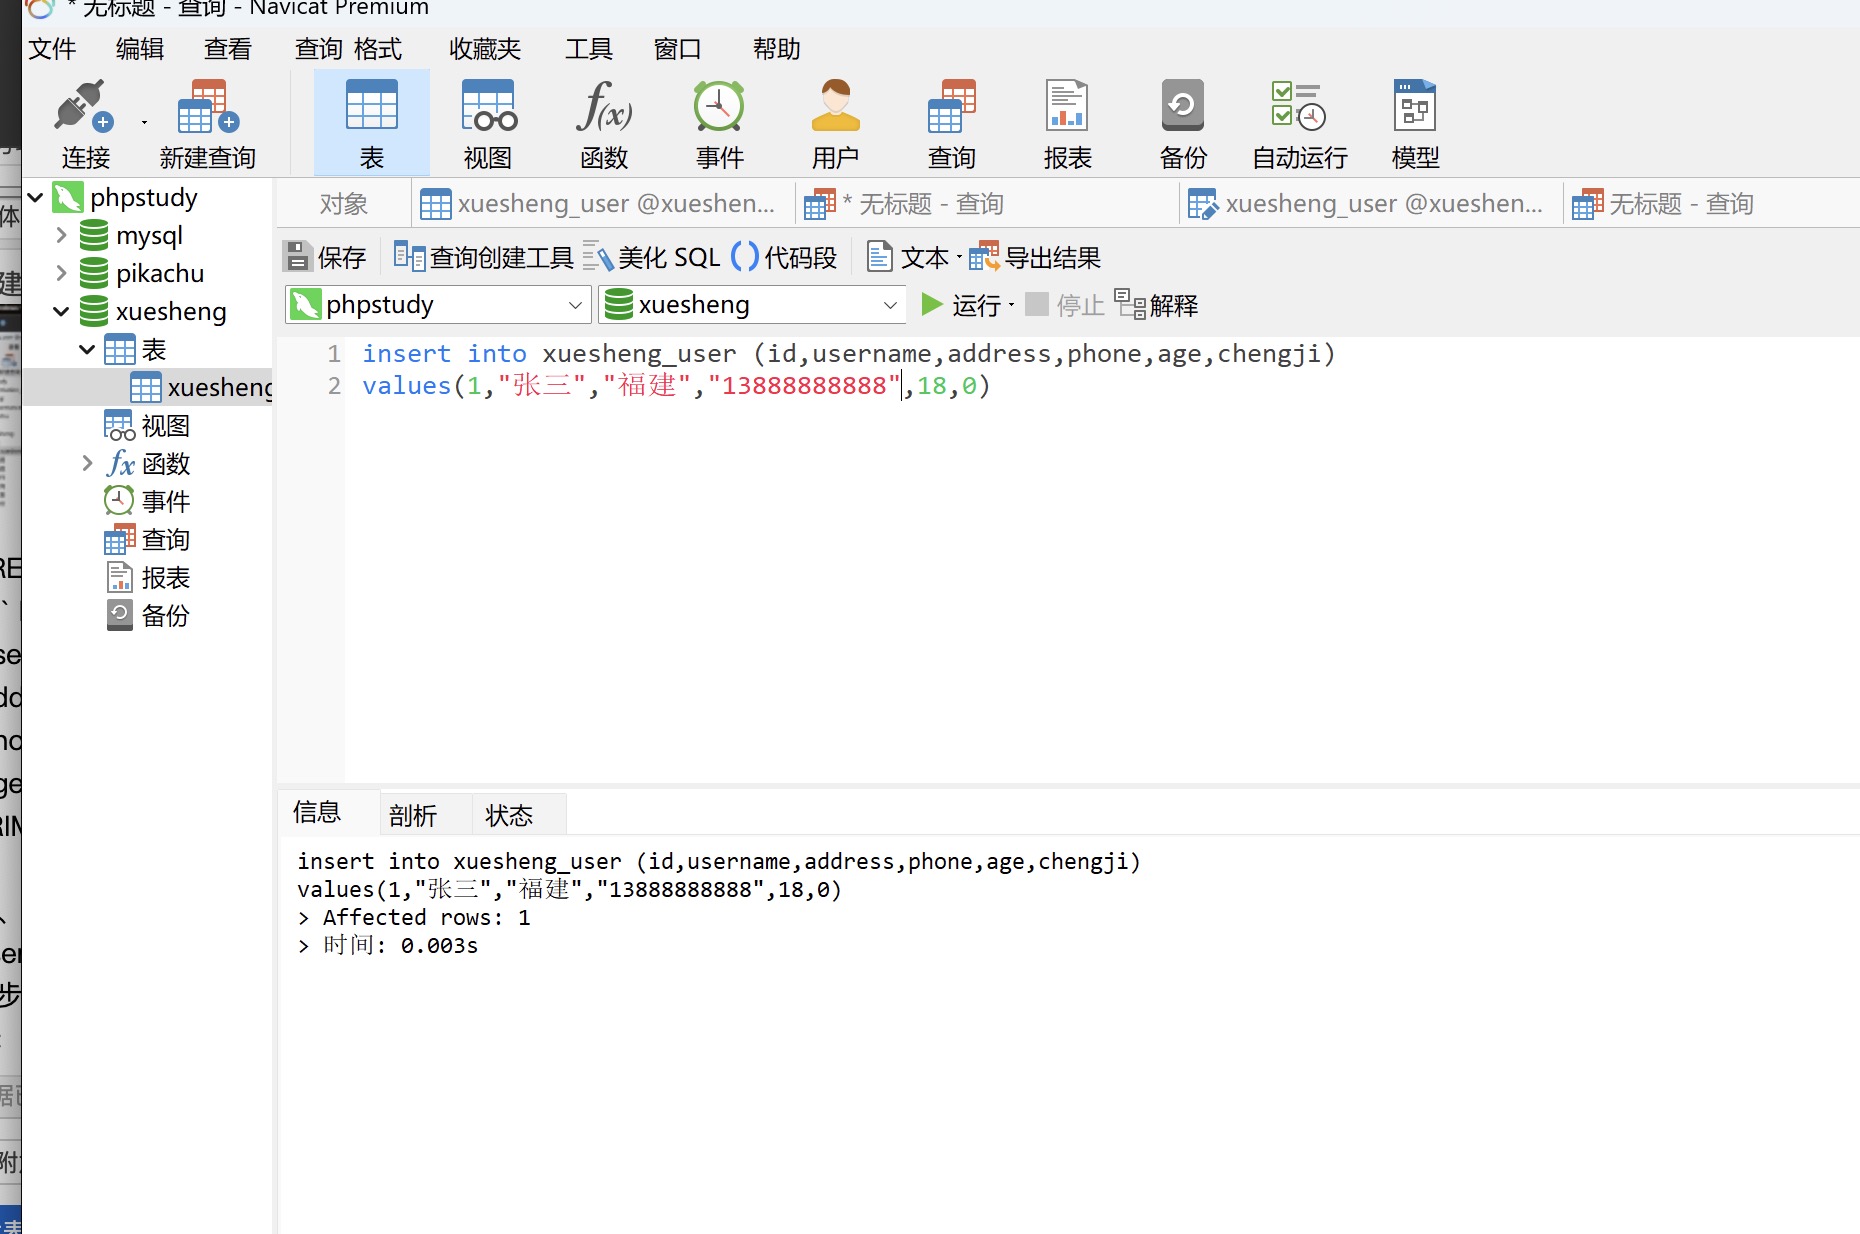Open the xuesheng database dropdown
The width and height of the screenshot is (1860, 1234).
[x=889, y=305]
